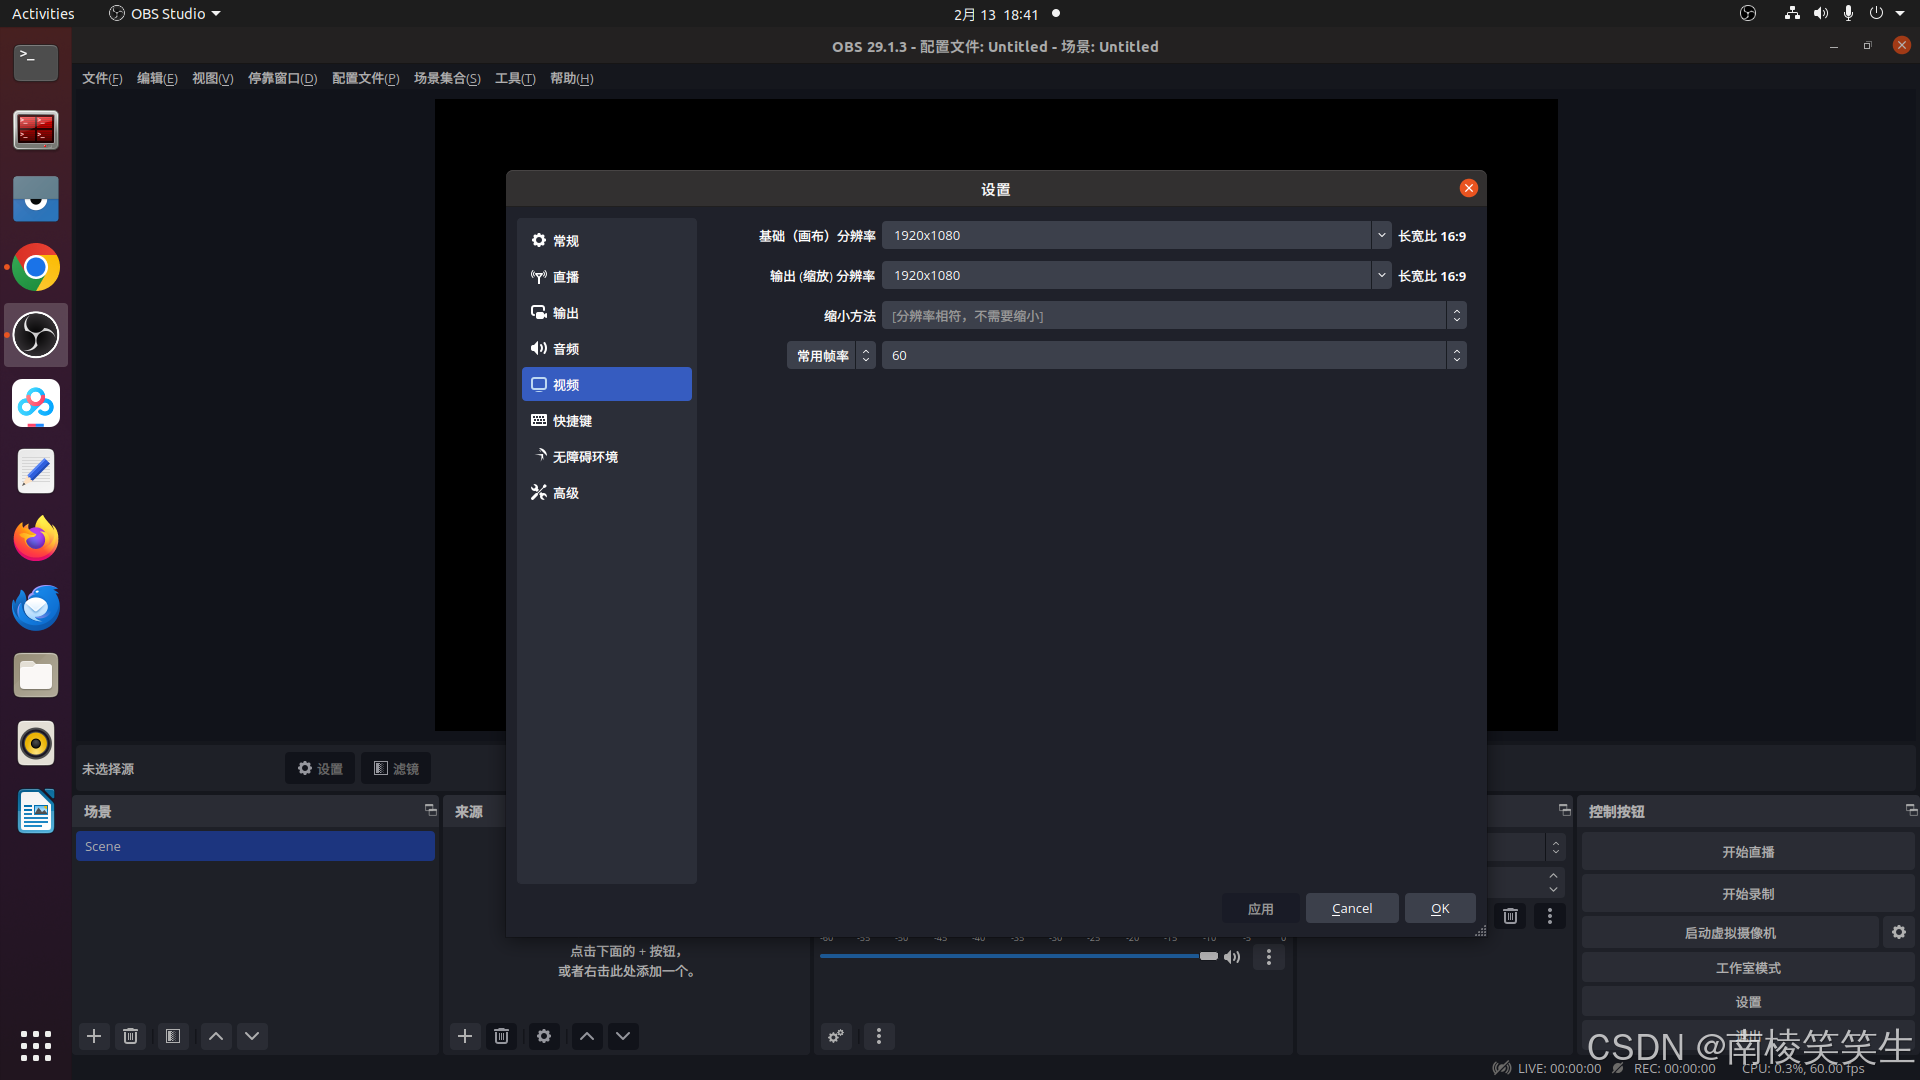Toggle the Start Virtual Camera button
The image size is (1920, 1080).
pyautogui.click(x=1729, y=933)
